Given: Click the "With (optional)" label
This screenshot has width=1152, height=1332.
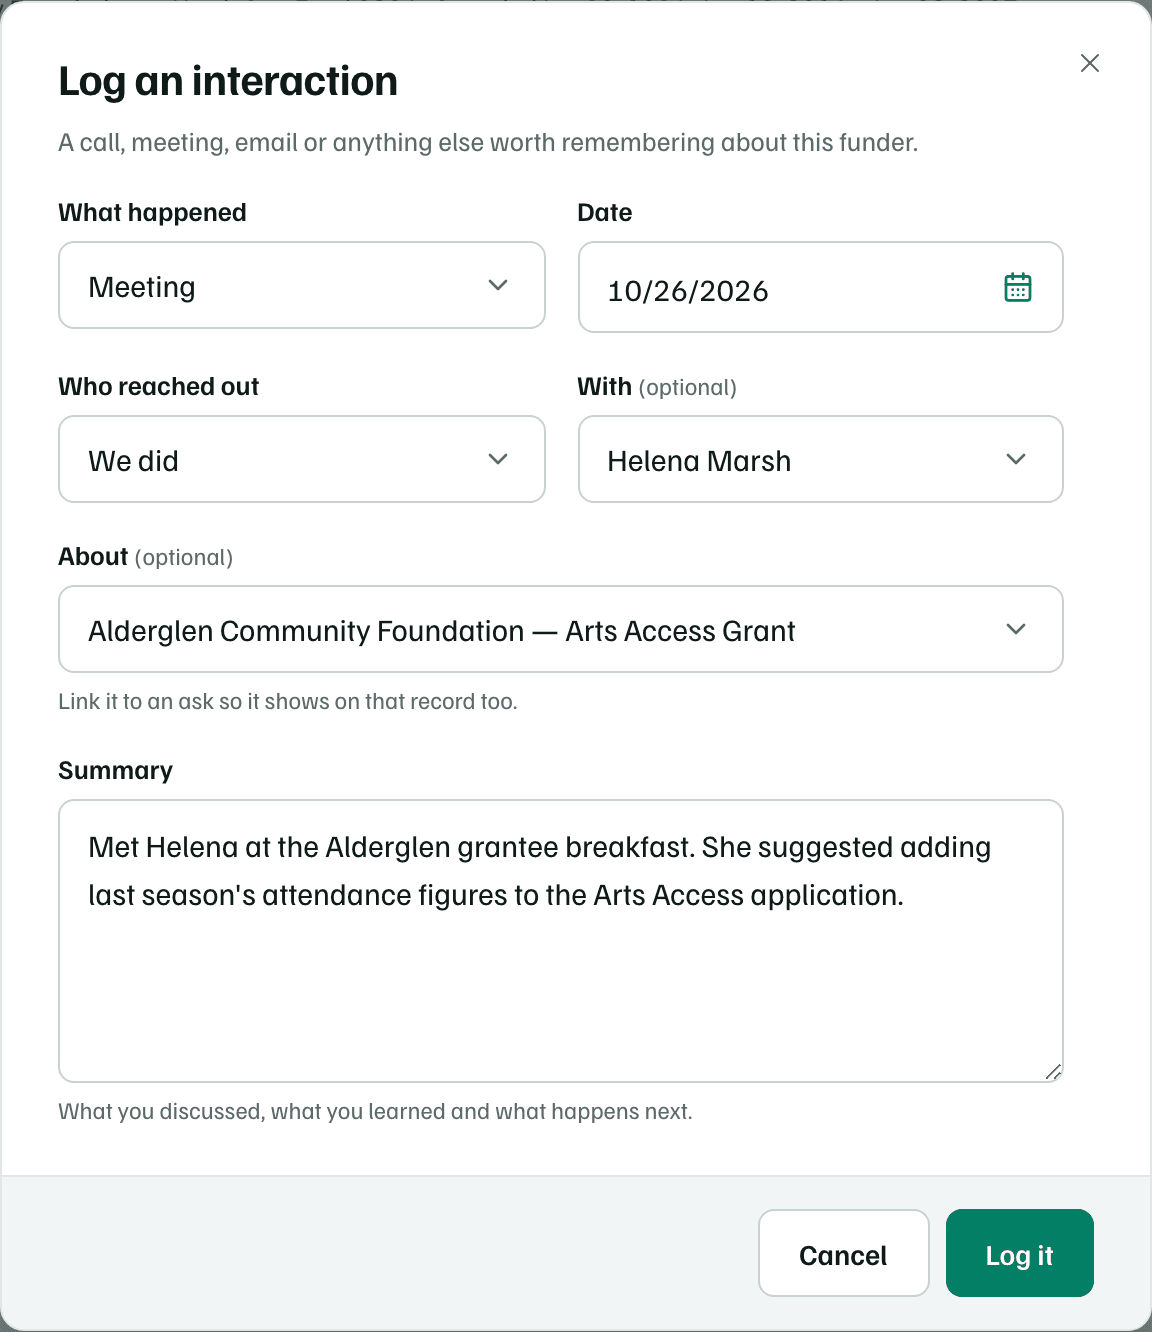Looking at the screenshot, I should coord(657,386).
